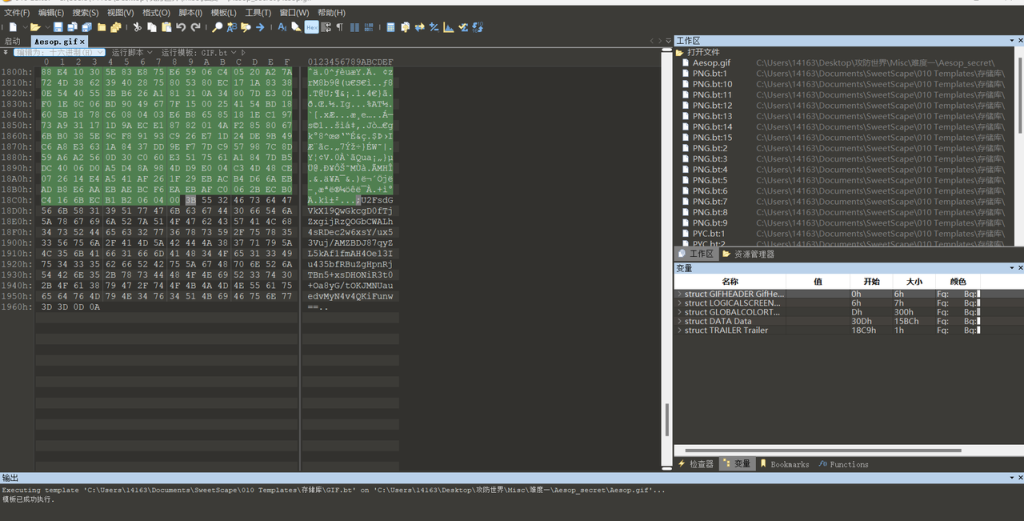This screenshot has height=521, width=1024.
Task: Expand struct GIFHEADER variable row
Action: [x=678, y=295]
